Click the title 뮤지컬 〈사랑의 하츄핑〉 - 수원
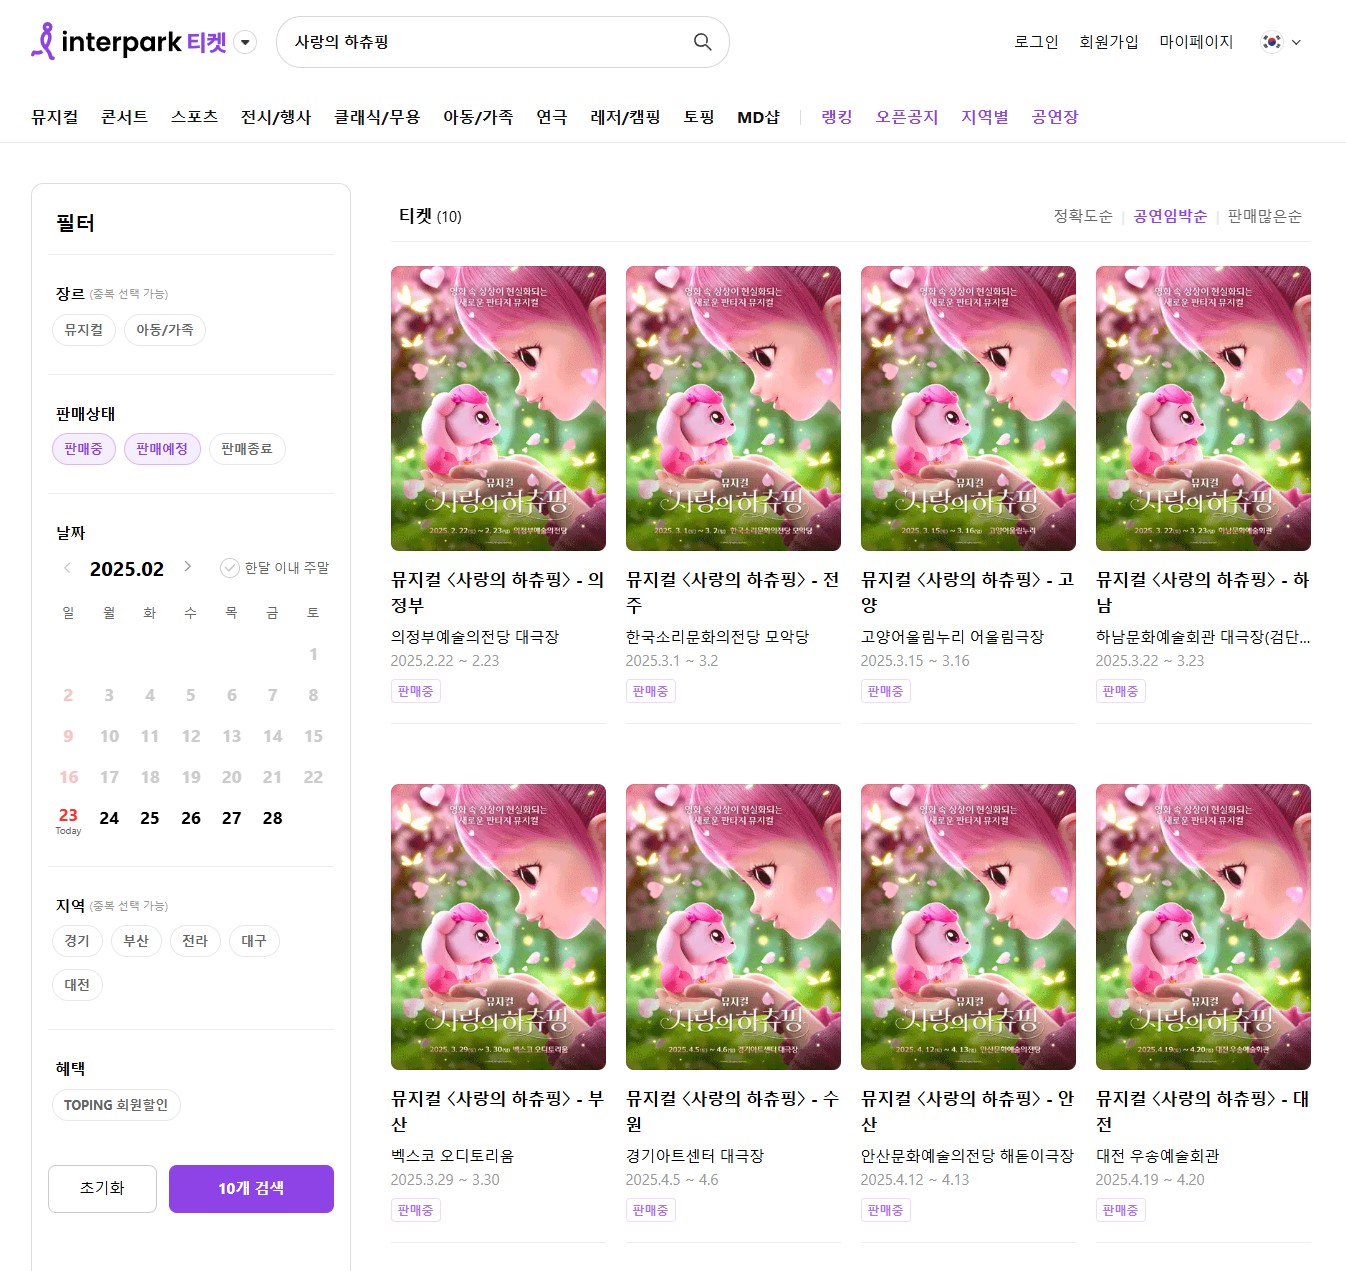The height and width of the screenshot is (1271, 1346). 733,1111
